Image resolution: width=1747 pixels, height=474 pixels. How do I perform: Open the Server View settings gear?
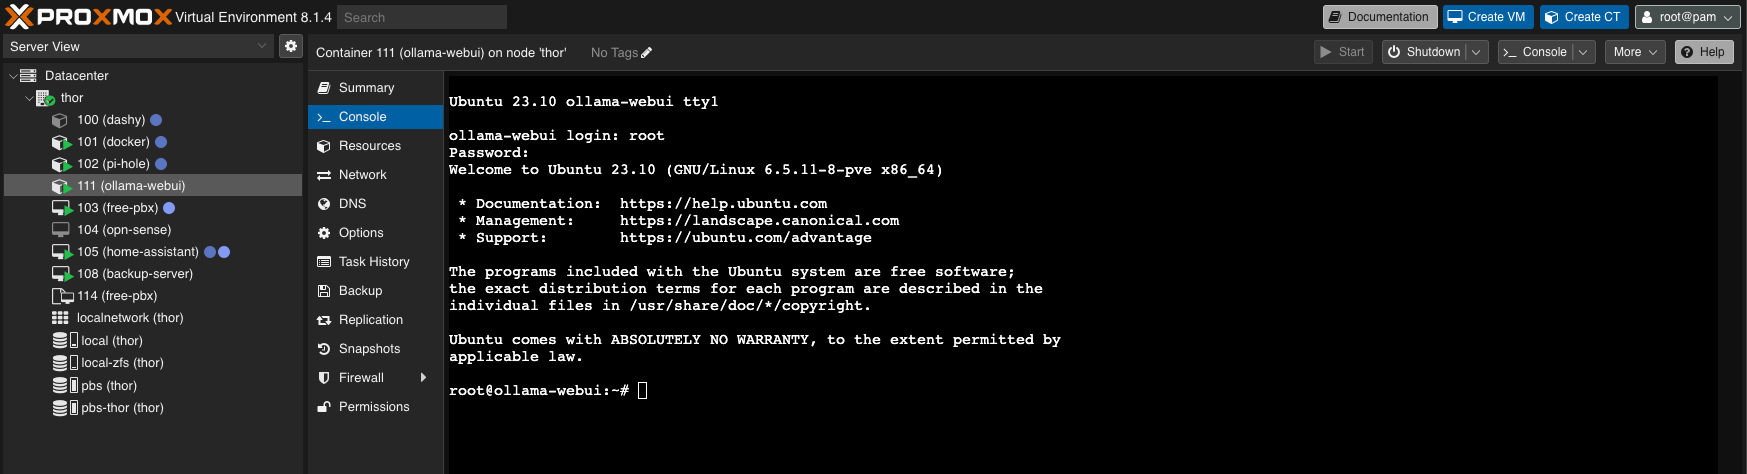tap(290, 46)
